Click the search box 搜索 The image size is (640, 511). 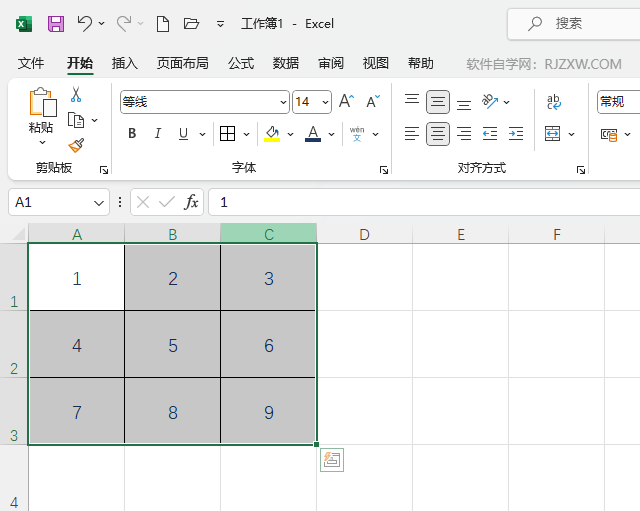click(x=573, y=24)
